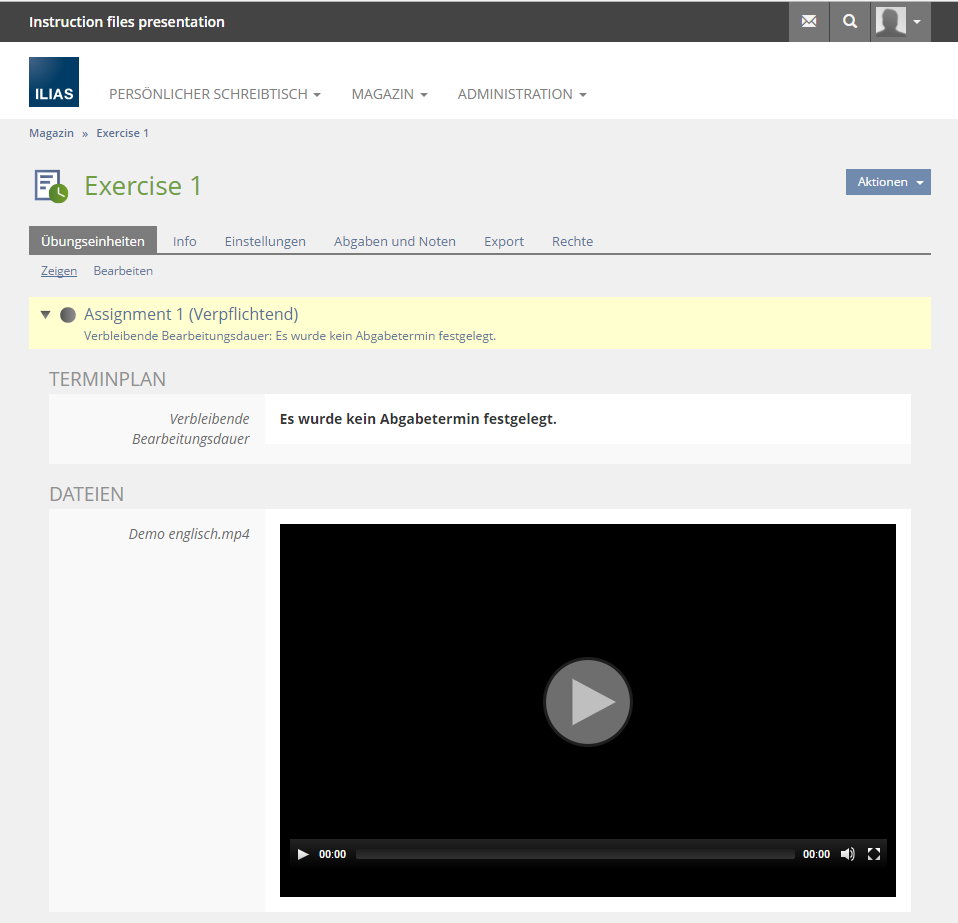Image resolution: width=958 pixels, height=923 pixels.
Task: Click the ILIAS logo
Action: click(54, 82)
